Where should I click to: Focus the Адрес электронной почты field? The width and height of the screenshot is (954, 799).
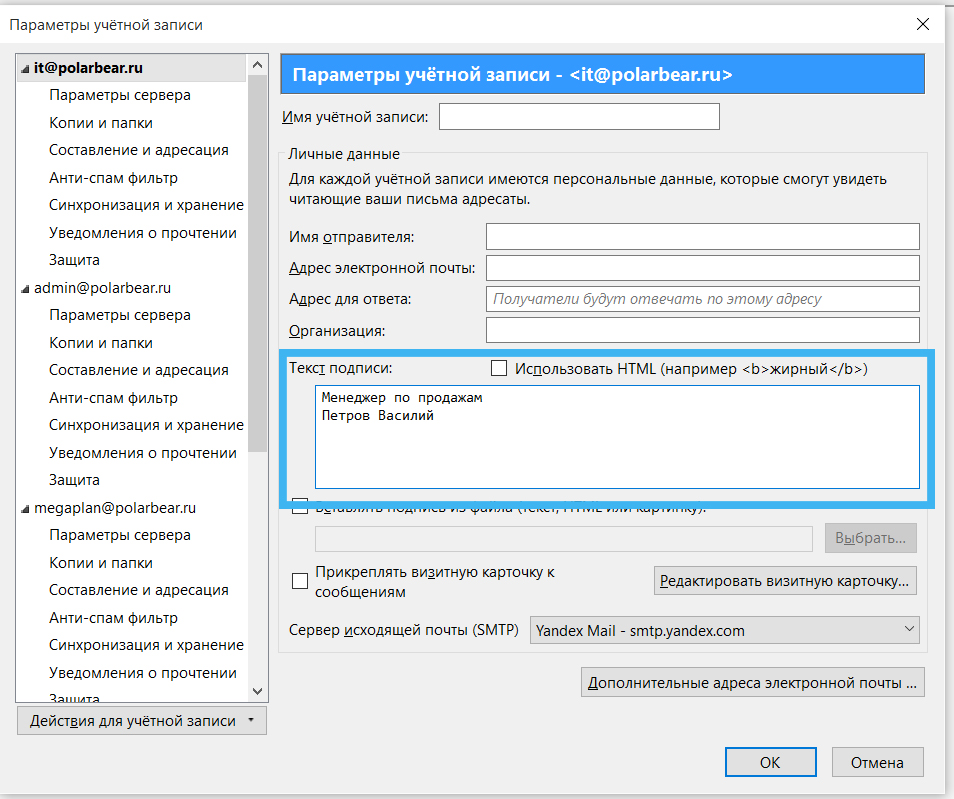click(703, 268)
